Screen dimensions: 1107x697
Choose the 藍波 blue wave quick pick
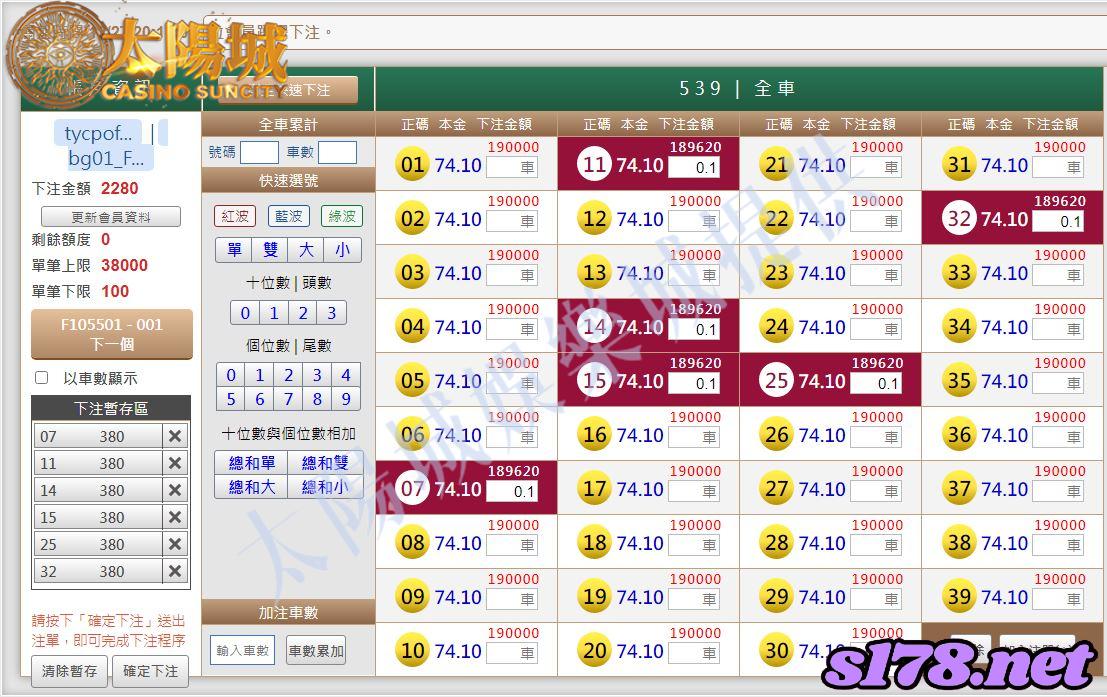coord(288,216)
